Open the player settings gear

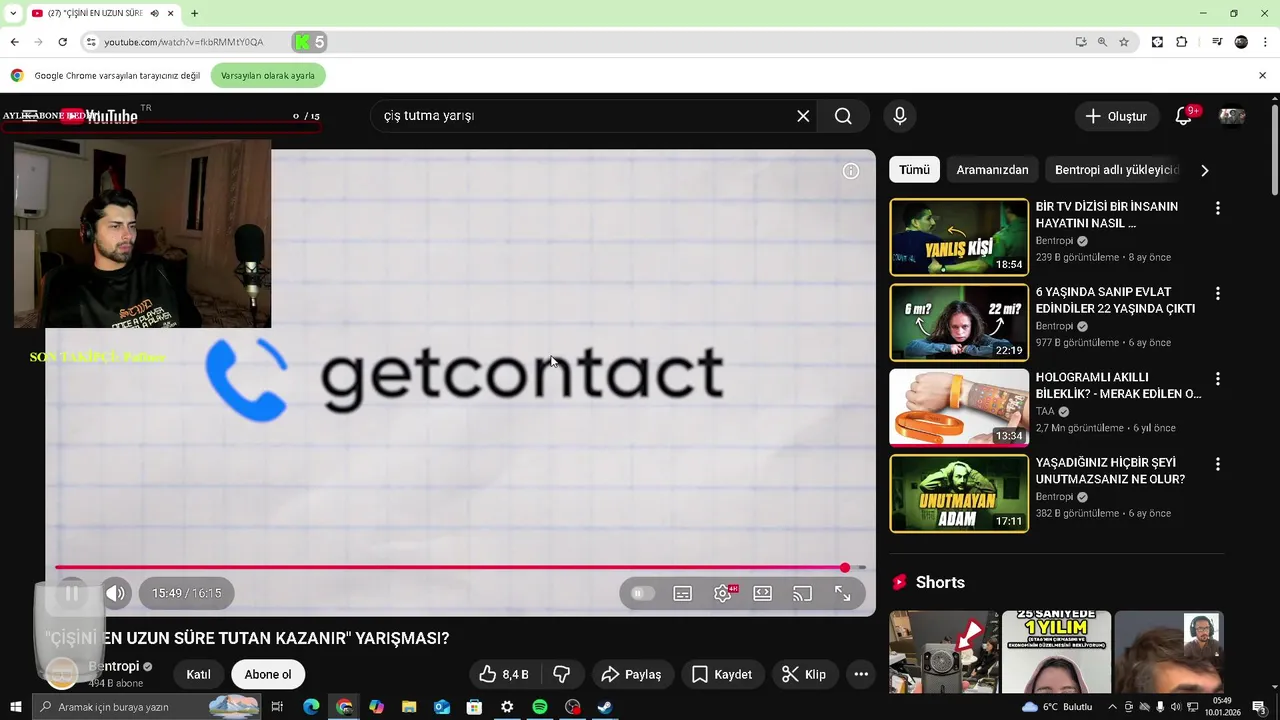coord(723,594)
